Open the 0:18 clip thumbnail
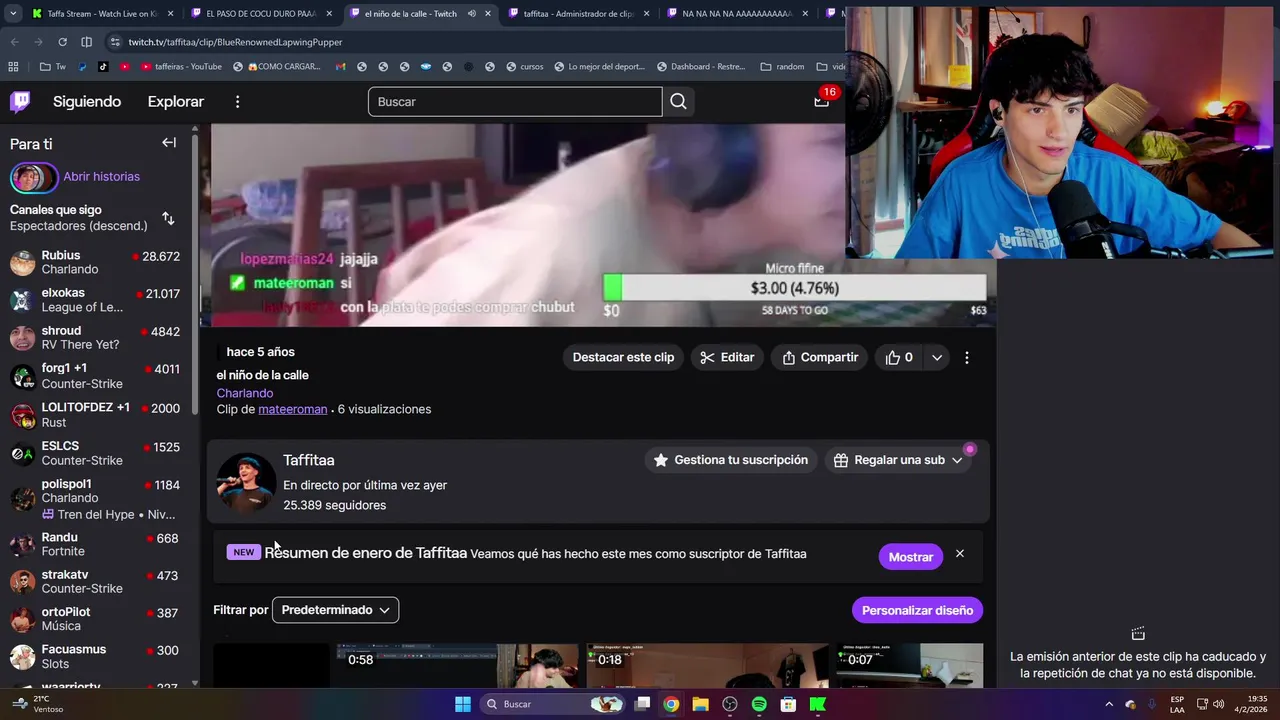 708,666
